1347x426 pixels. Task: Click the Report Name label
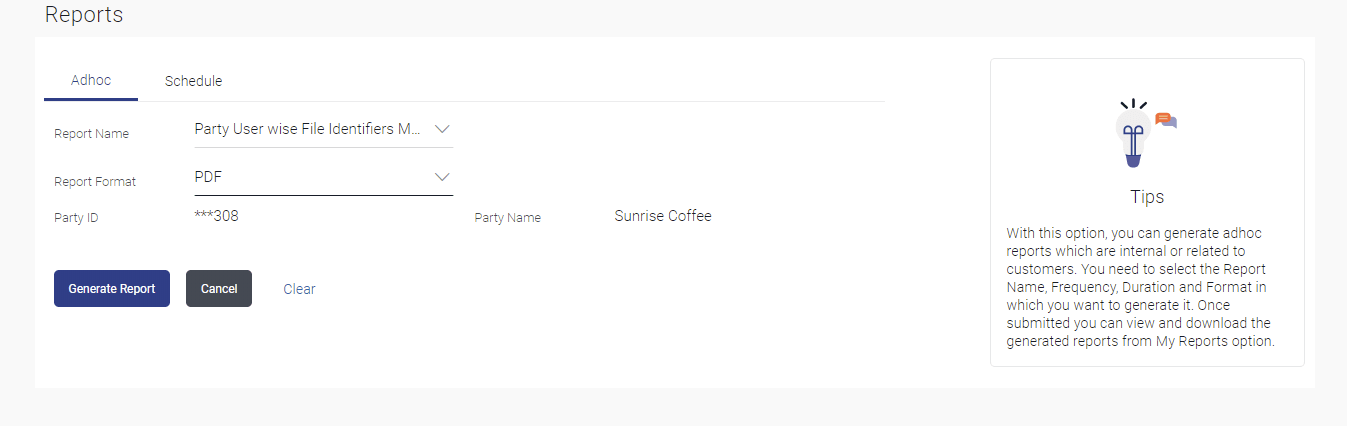click(91, 134)
